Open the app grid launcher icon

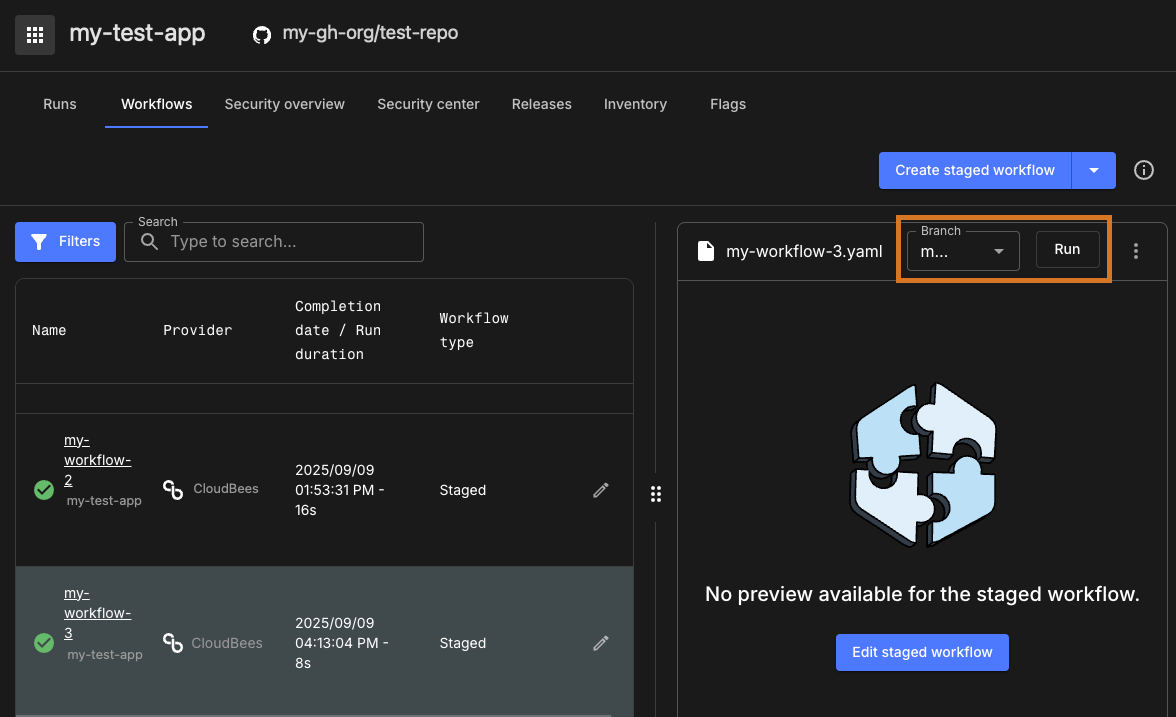34,34
